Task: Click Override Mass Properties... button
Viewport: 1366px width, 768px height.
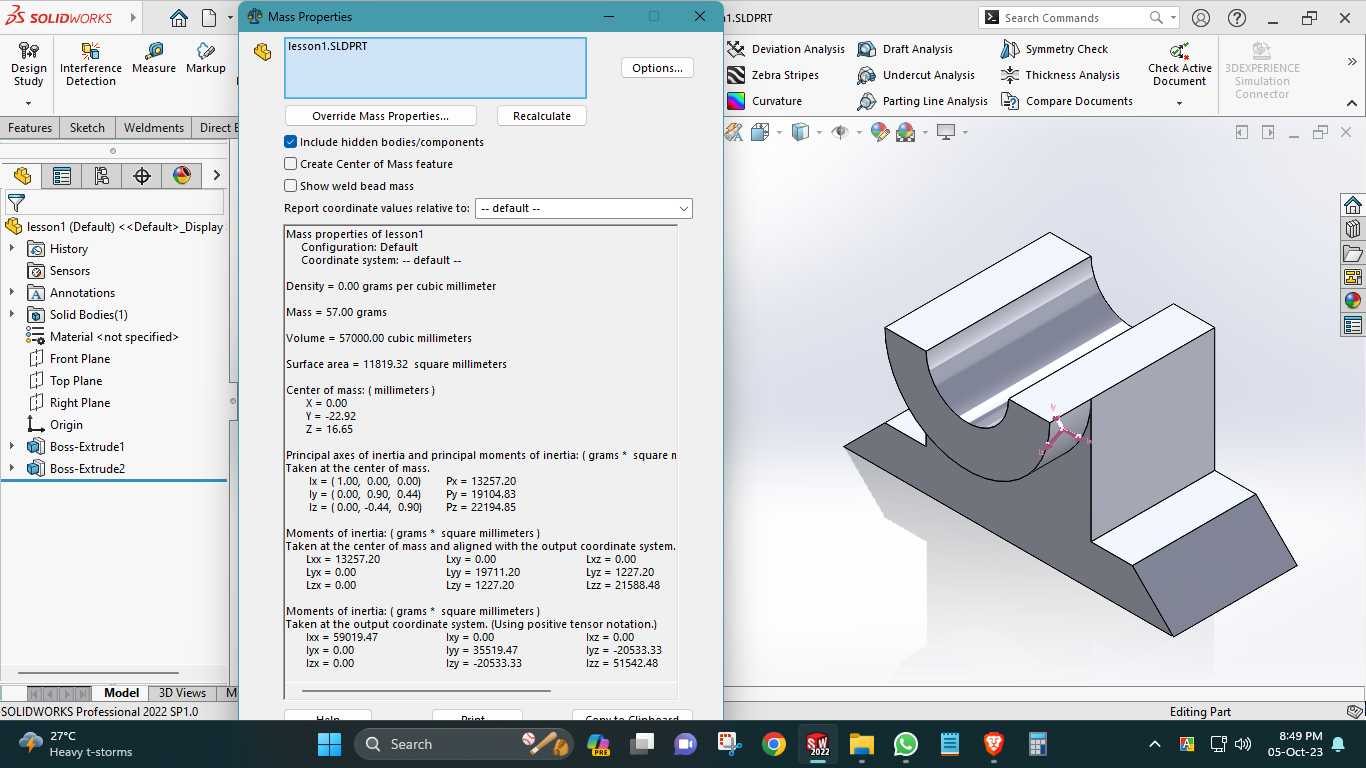Action: [380, 116]
